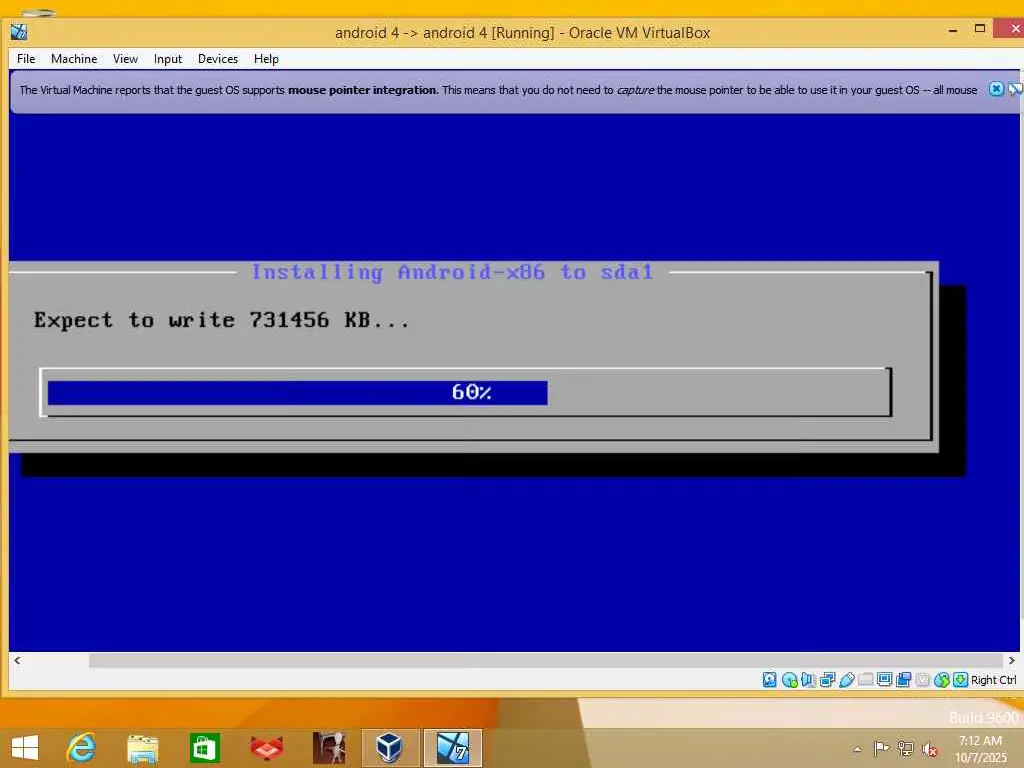This screenshot has width=1024, height=768.
Task: Click the audio status icon
Action: [808, 680]
